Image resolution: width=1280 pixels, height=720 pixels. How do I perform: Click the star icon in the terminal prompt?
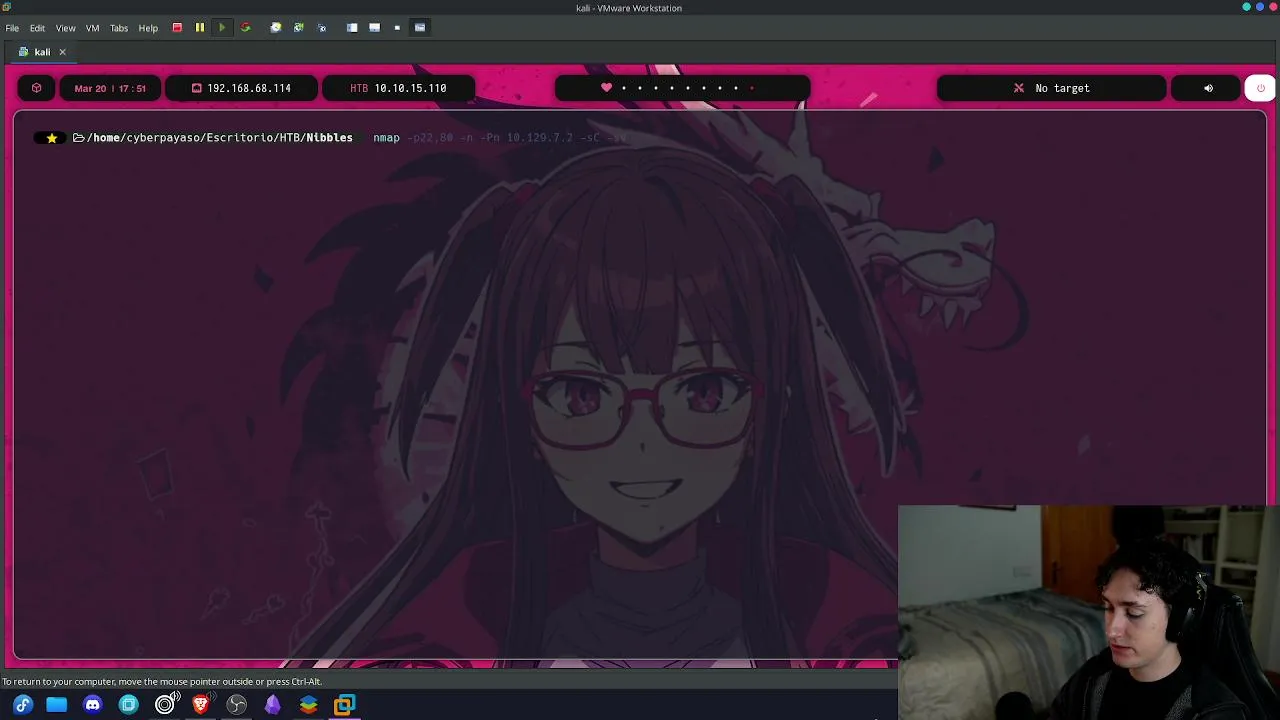pyautogui.click(x=52, y=138)
